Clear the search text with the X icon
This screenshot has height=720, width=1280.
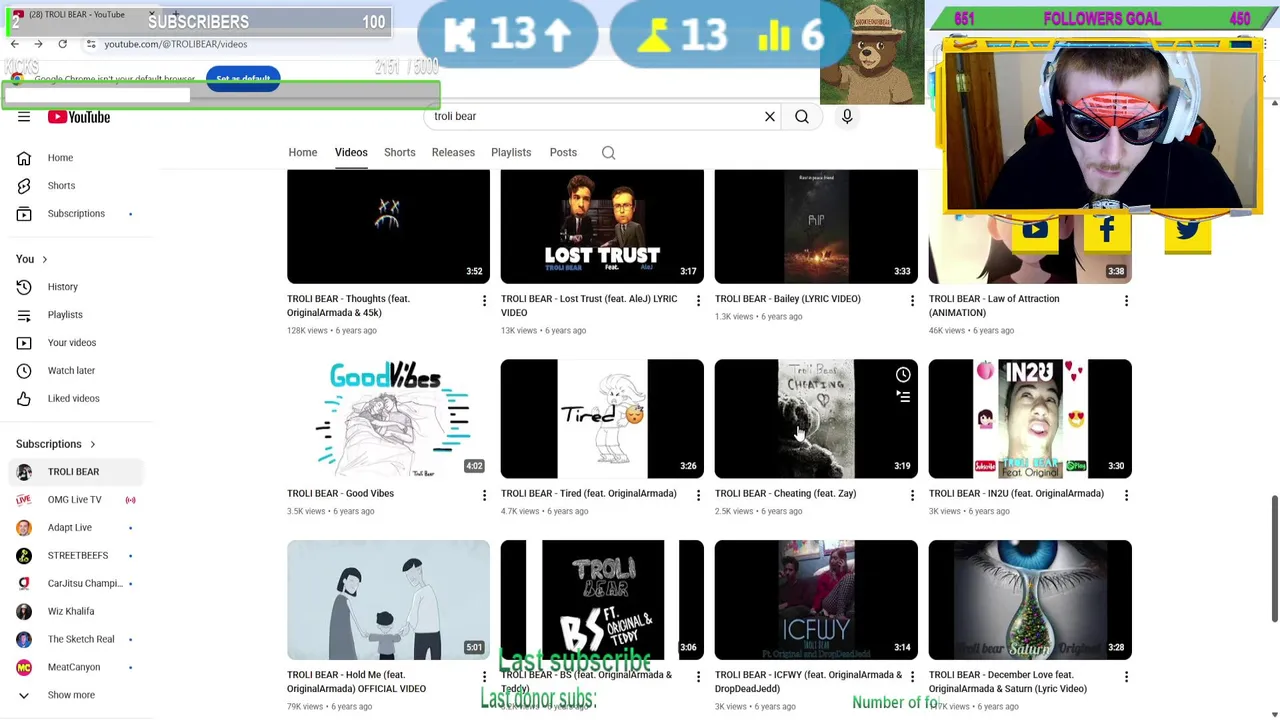tap(770, 117)
